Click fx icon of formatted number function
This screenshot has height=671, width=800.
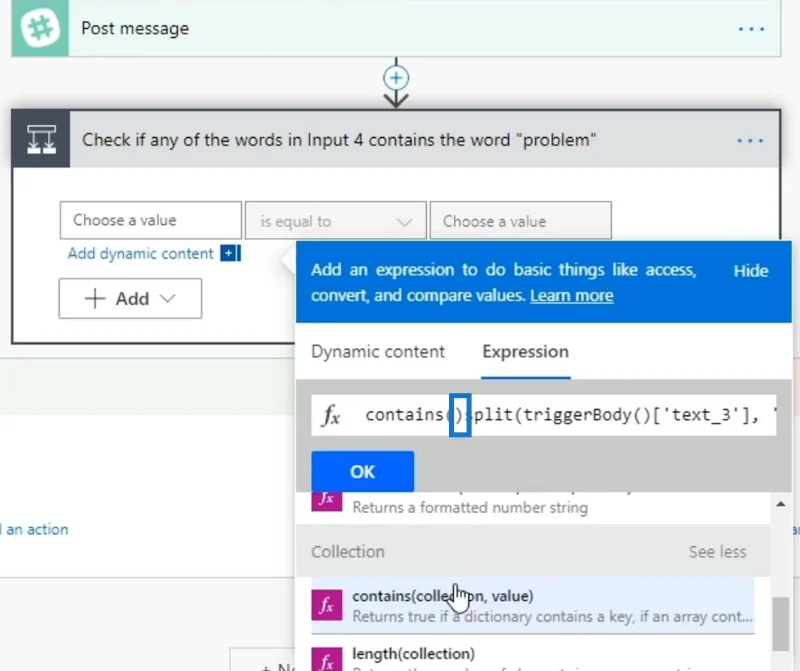pyautogui.click(x=327, y=501)
